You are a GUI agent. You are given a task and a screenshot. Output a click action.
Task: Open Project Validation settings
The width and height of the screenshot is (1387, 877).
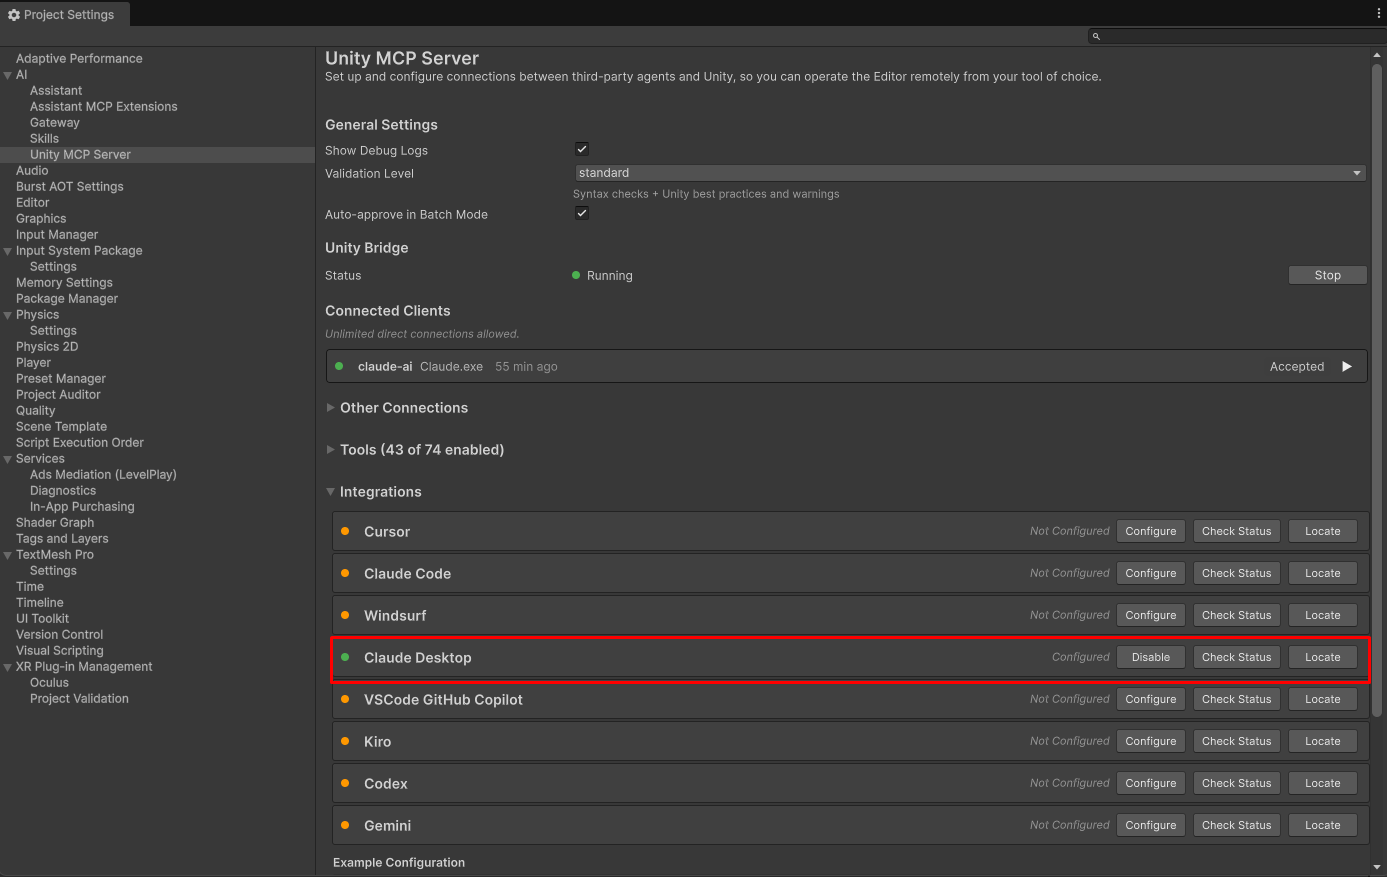(x=79, y=699)
